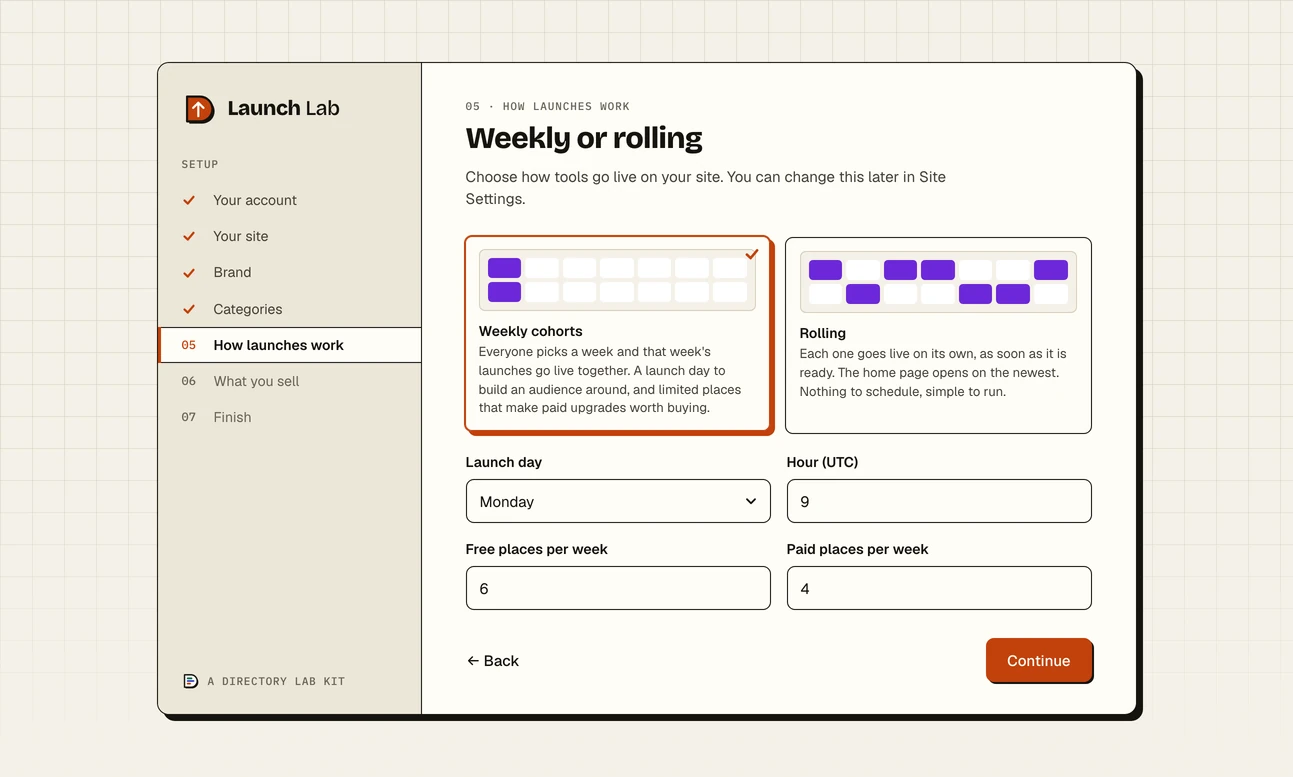Click the selected checkmark on Weekly cohorts card
The width and height of the screenshot is (1293, 777).
click(752, 254)
